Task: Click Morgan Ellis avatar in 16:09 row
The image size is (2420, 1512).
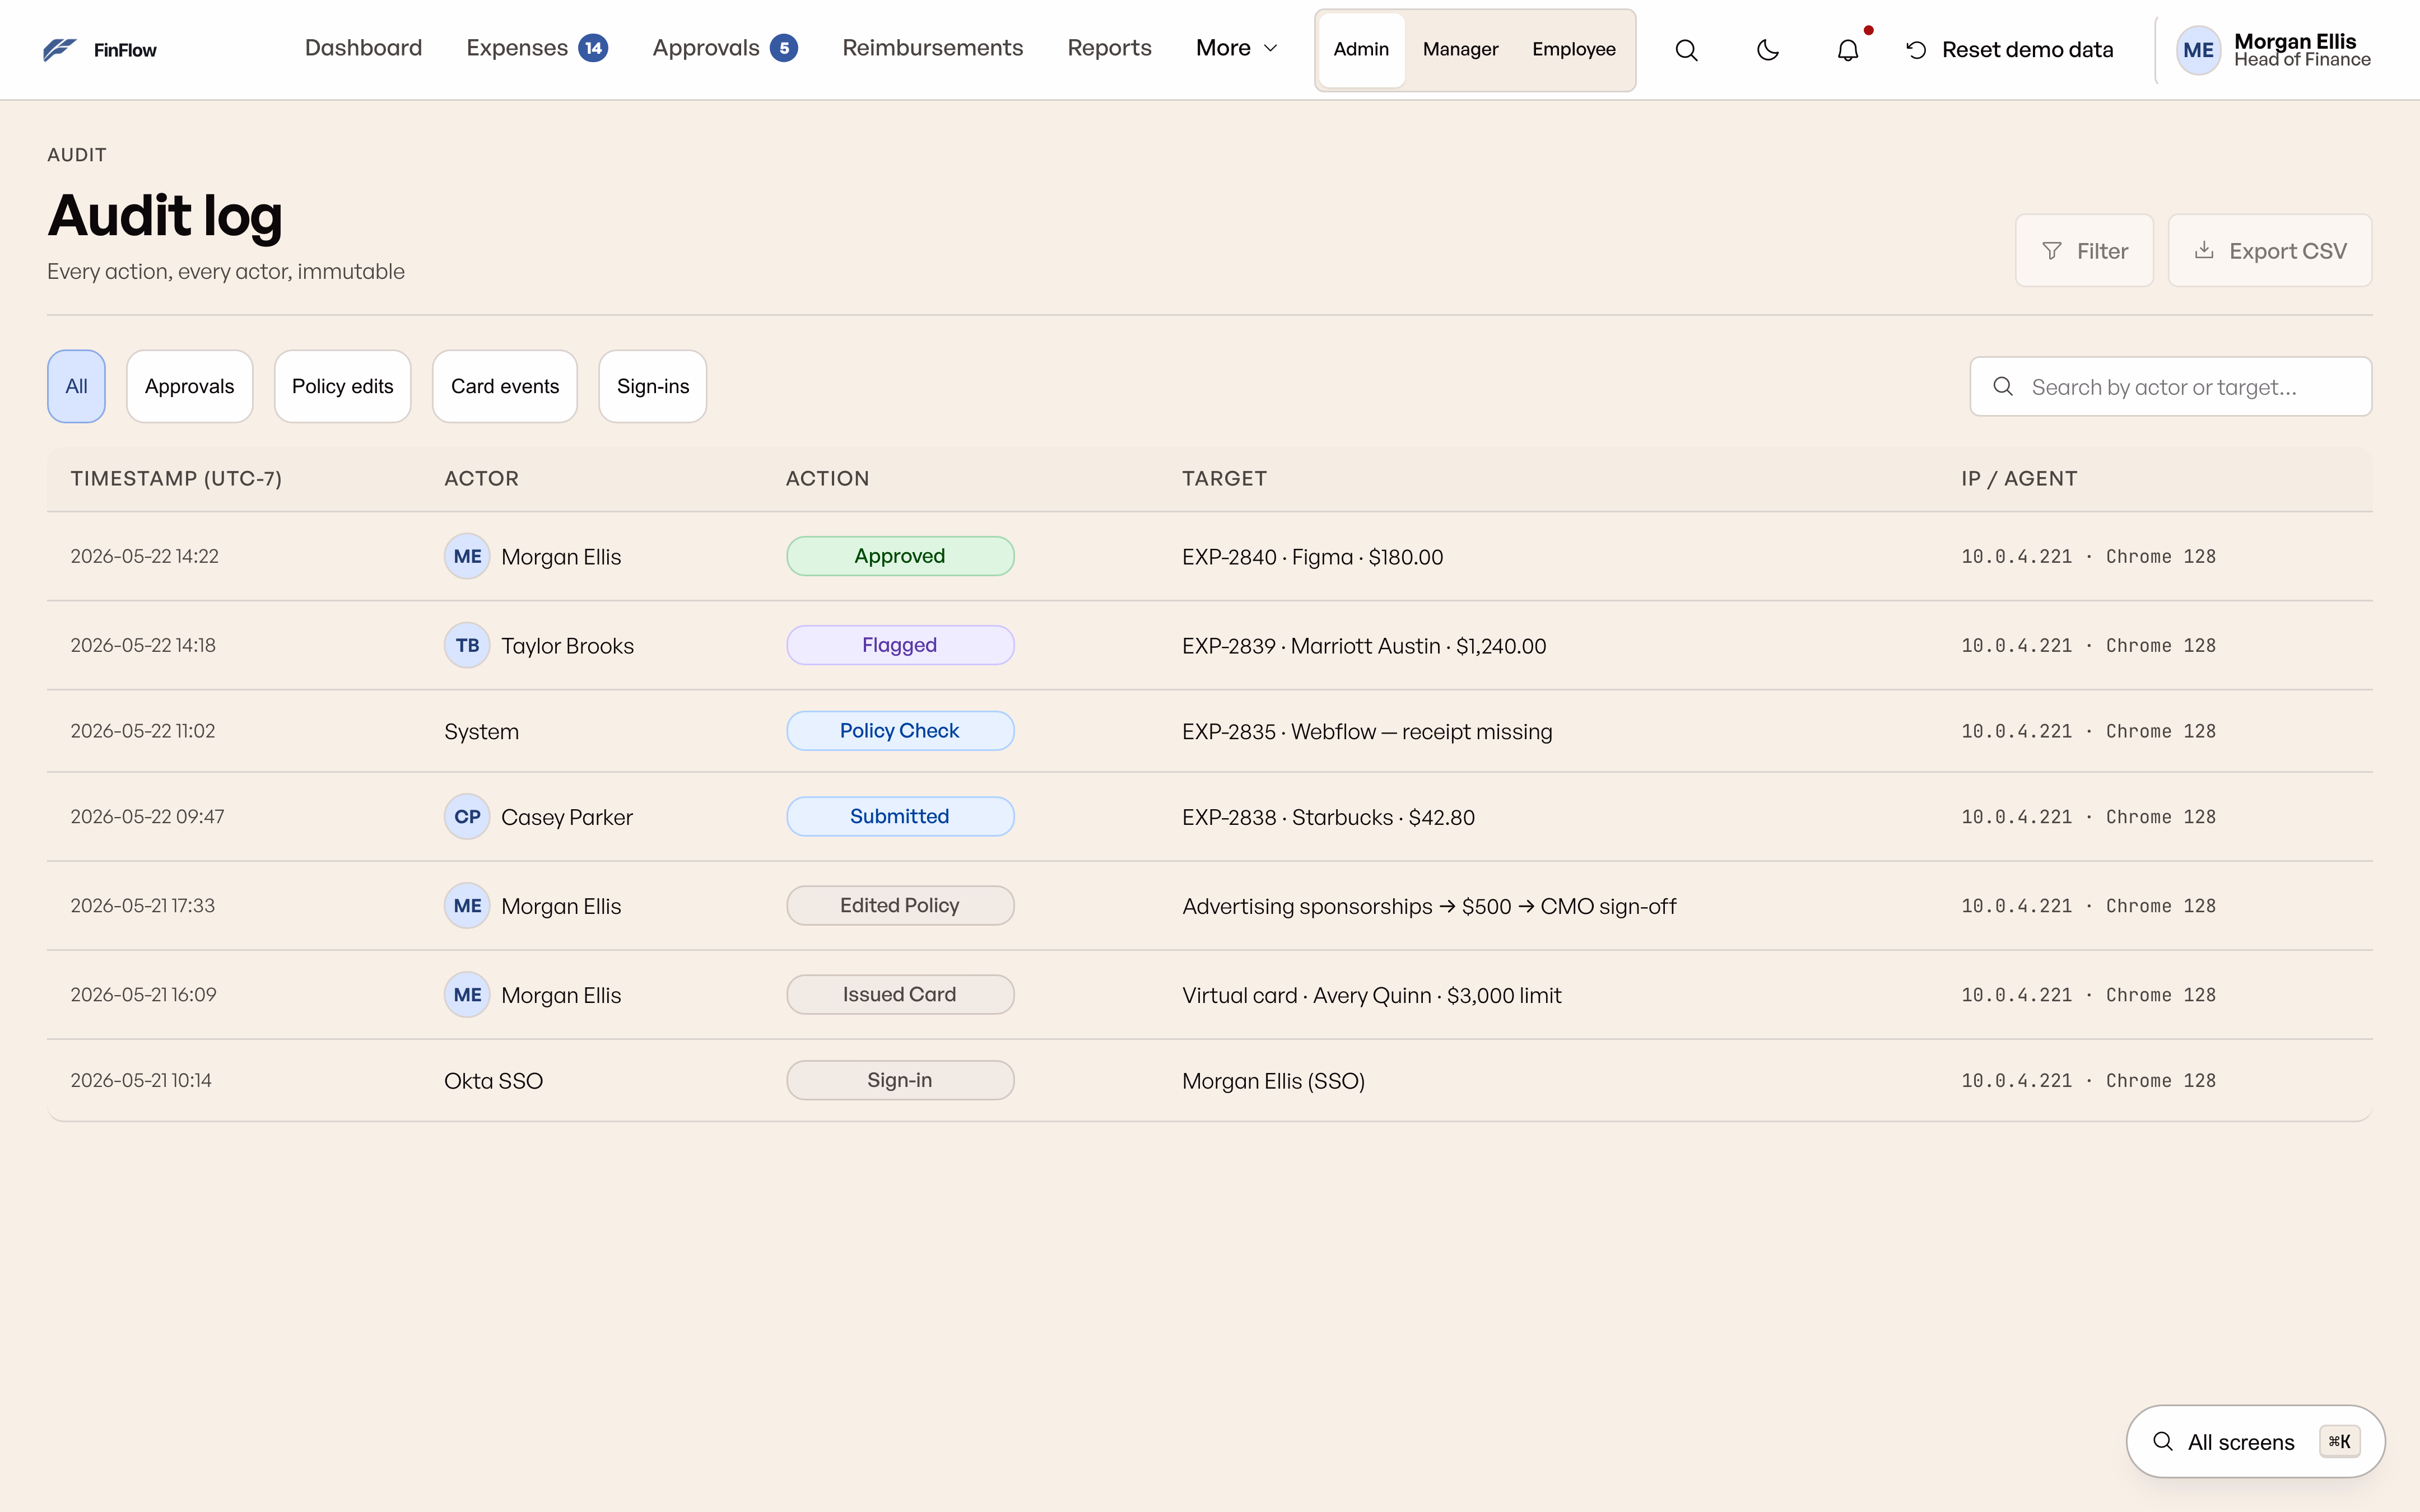Action: tap(467, 994)
